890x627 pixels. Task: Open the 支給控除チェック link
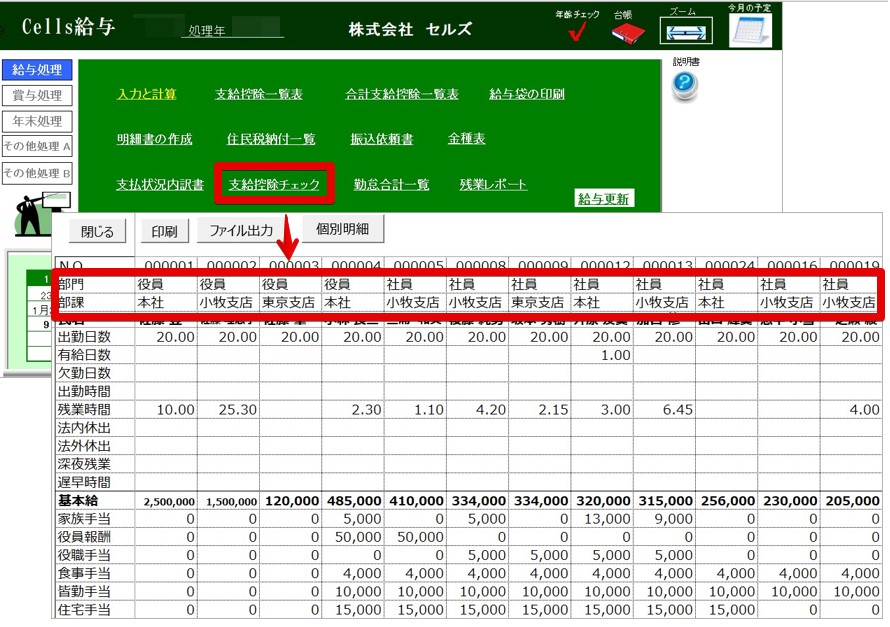click(x=274, y=185)
